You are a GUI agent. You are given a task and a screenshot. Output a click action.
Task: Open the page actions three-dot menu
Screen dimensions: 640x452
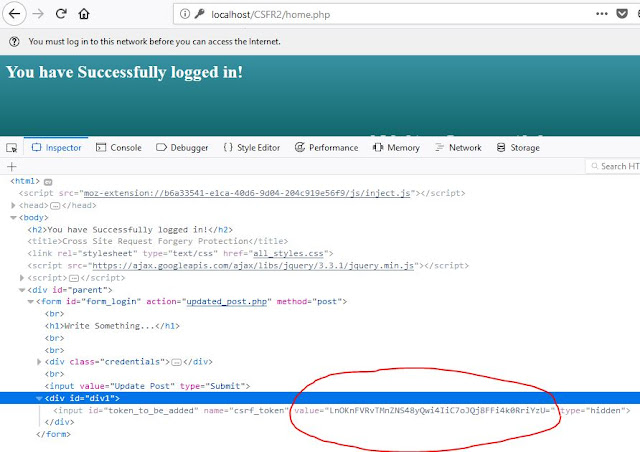(602, 14)
